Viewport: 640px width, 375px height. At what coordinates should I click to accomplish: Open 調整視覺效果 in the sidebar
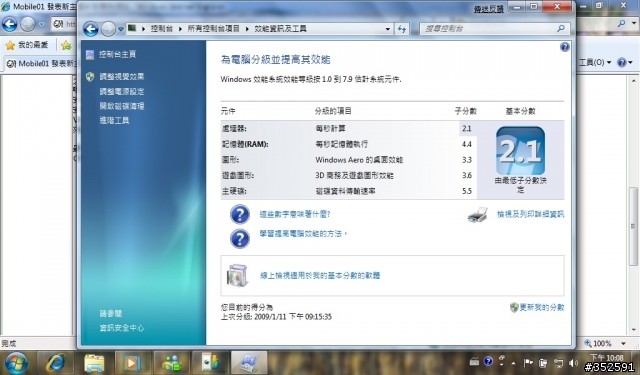coord(122,76)
